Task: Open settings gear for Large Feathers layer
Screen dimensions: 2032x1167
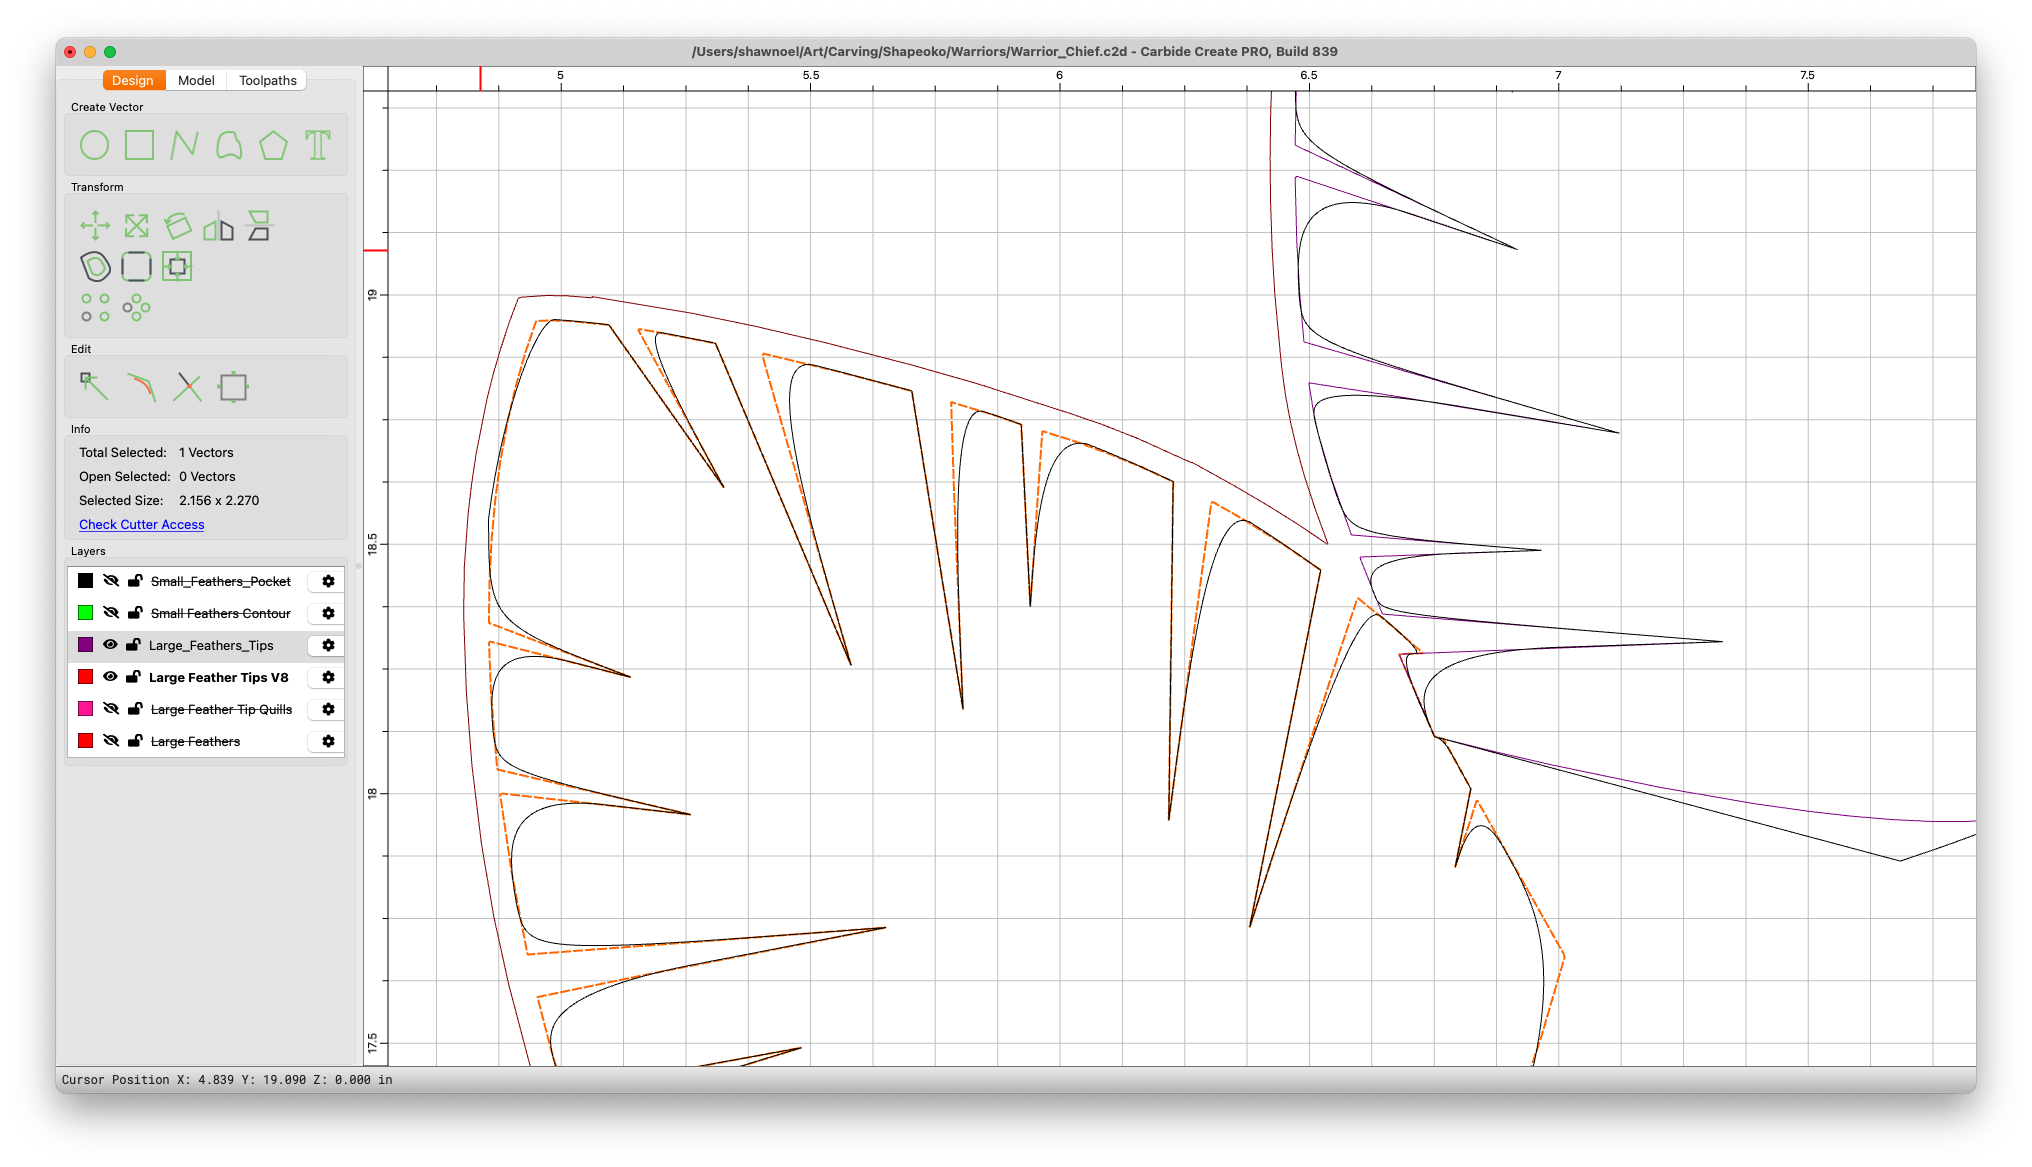Action: (x=328, y=741)
